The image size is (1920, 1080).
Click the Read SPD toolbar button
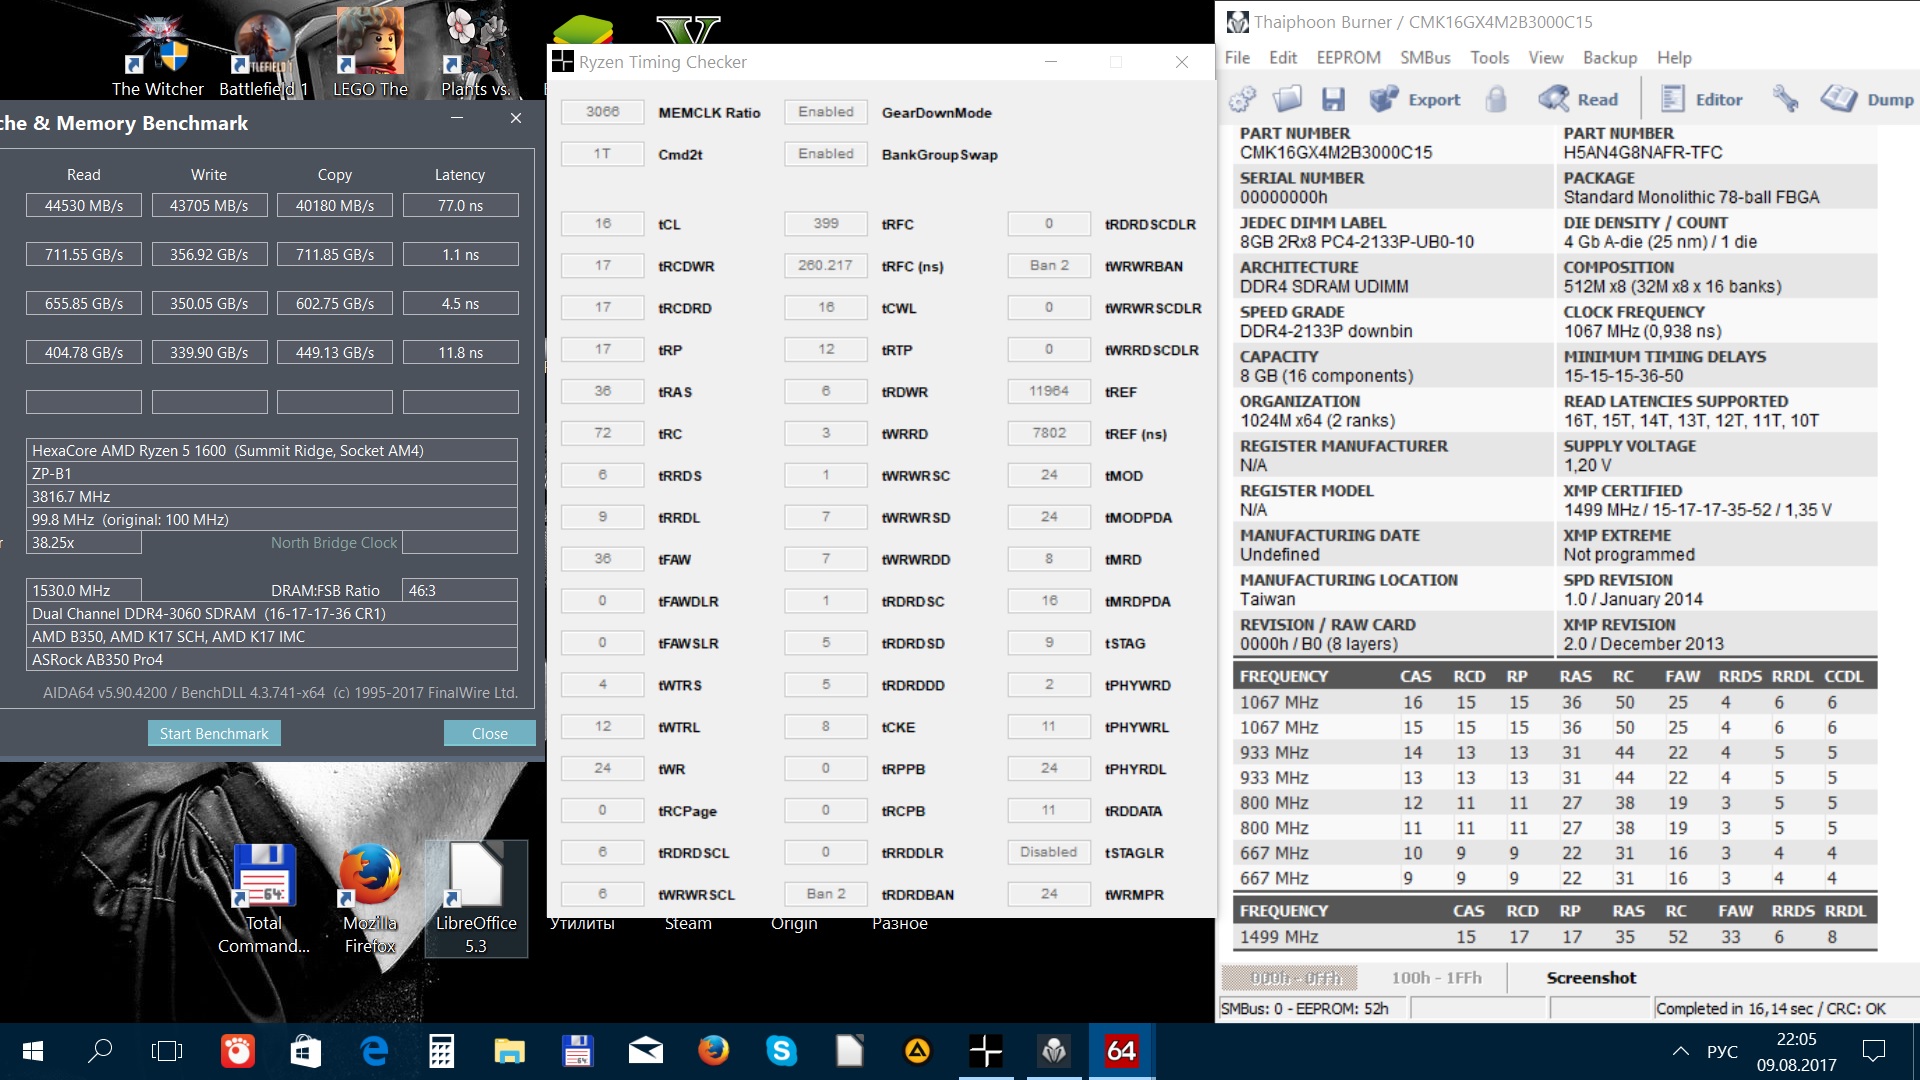pos(1579,99)
